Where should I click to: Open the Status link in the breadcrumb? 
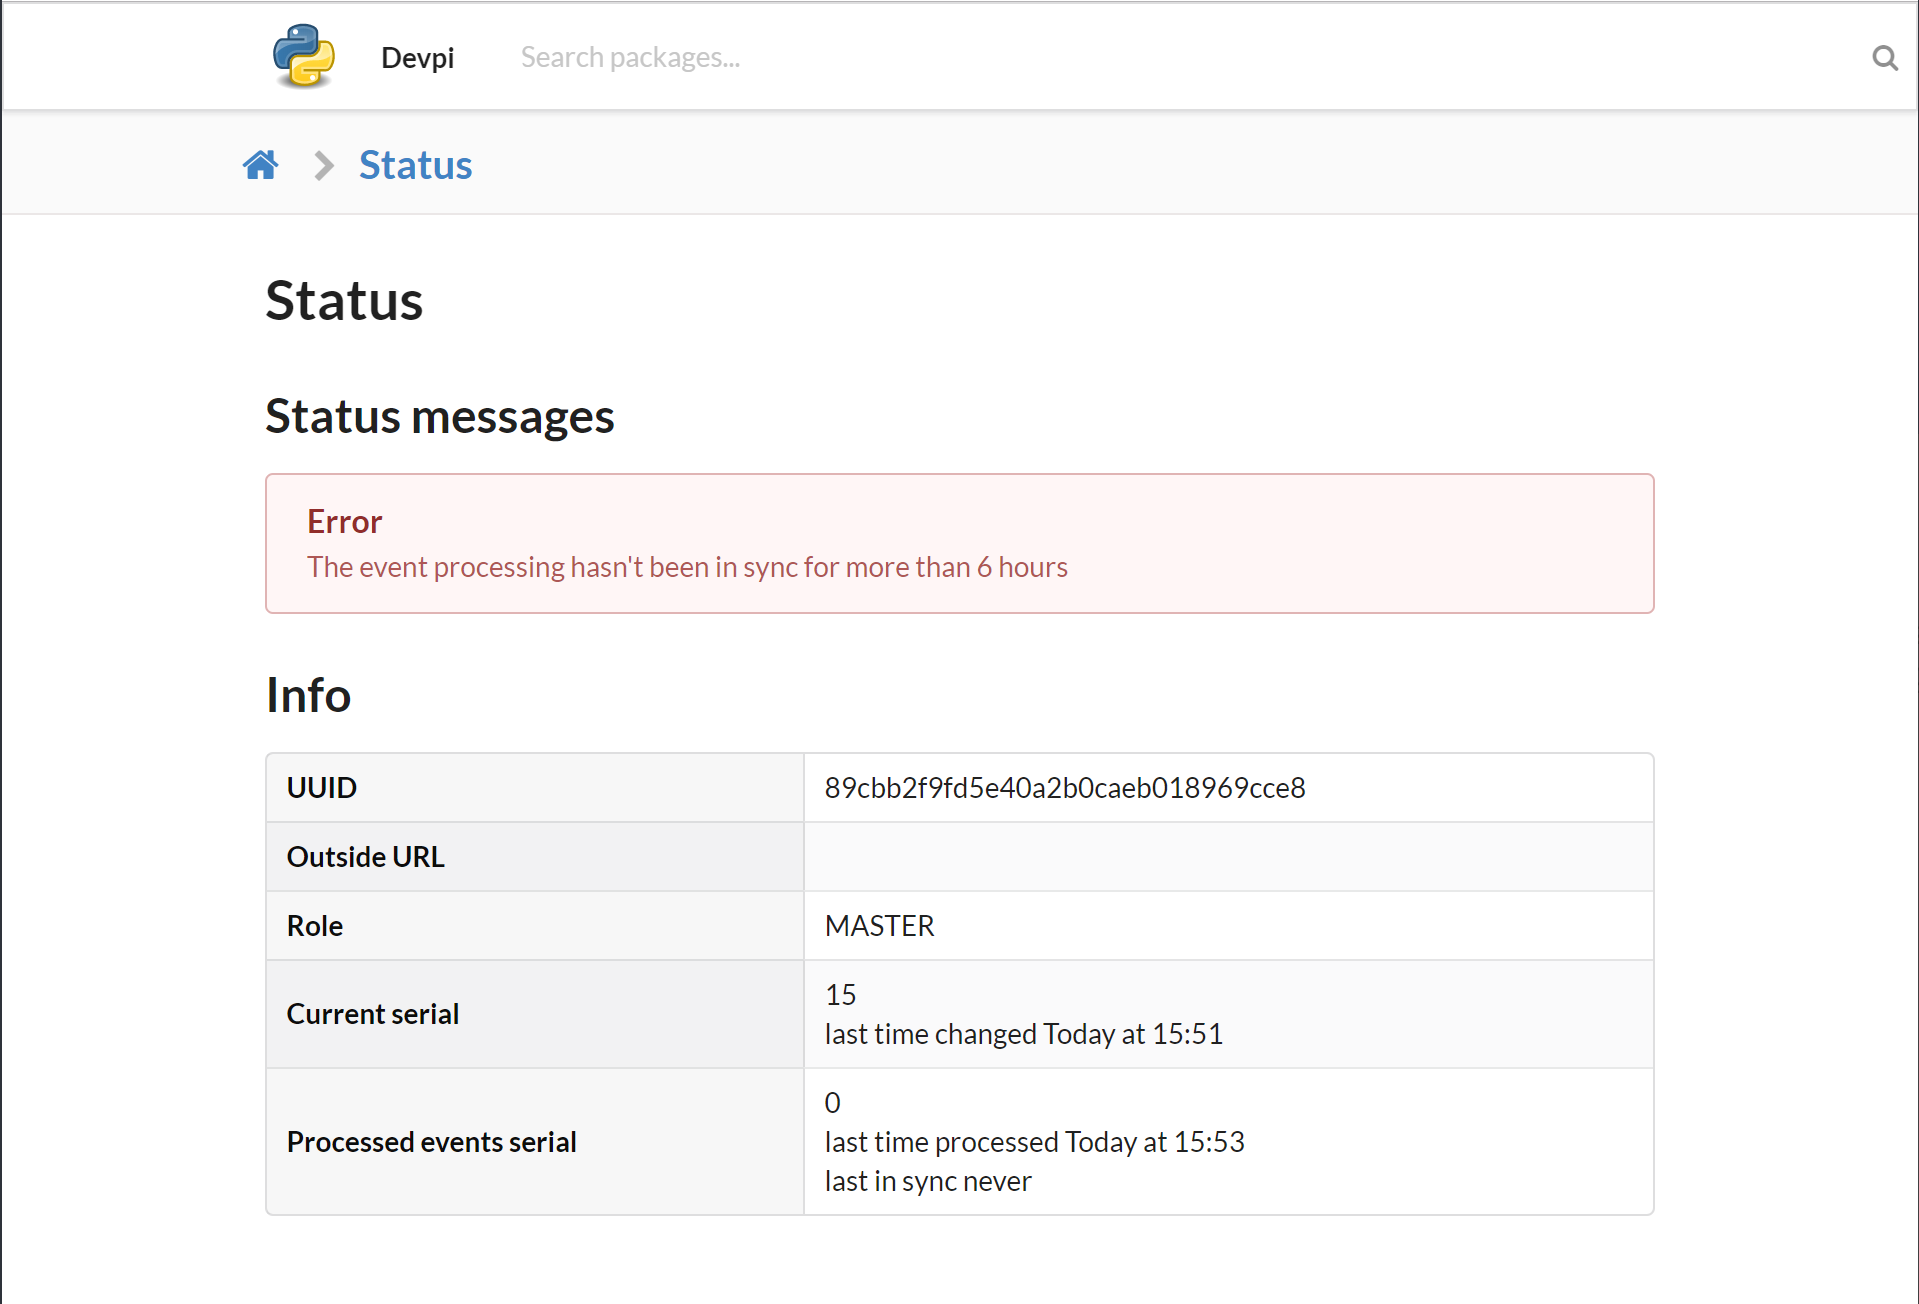pyautogui.click(x=415, y=164)
